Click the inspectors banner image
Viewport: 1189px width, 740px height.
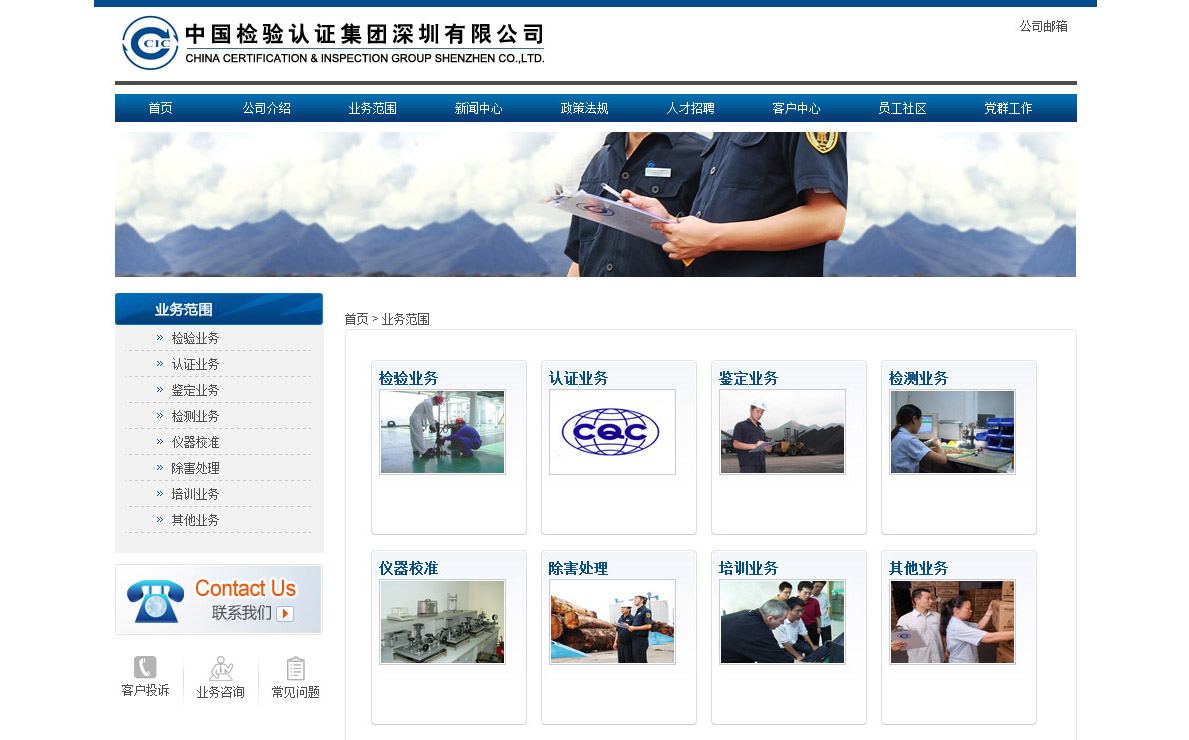pyautogui.click(x=595, y=205)
